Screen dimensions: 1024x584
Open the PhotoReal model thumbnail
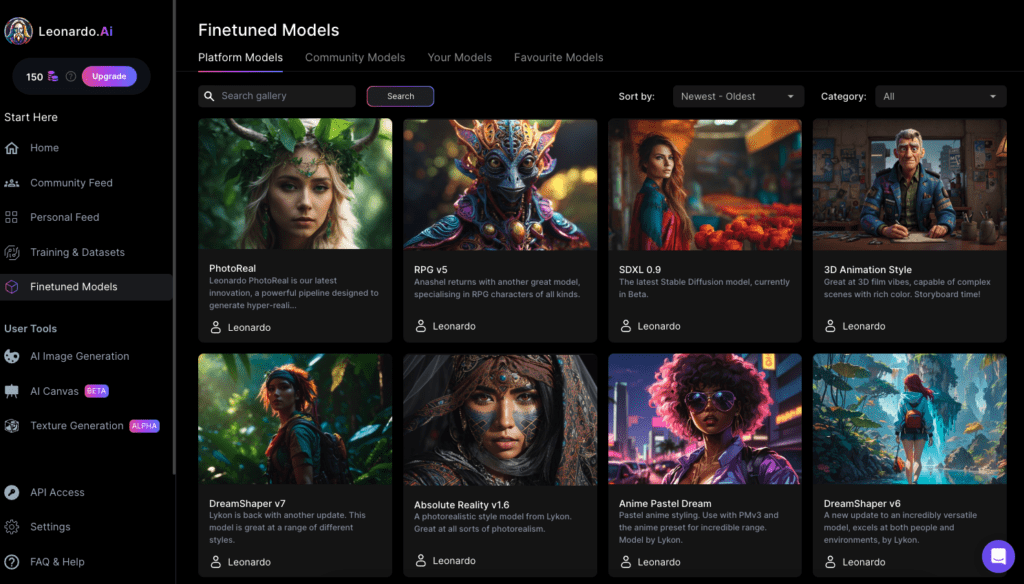(295, 184)
